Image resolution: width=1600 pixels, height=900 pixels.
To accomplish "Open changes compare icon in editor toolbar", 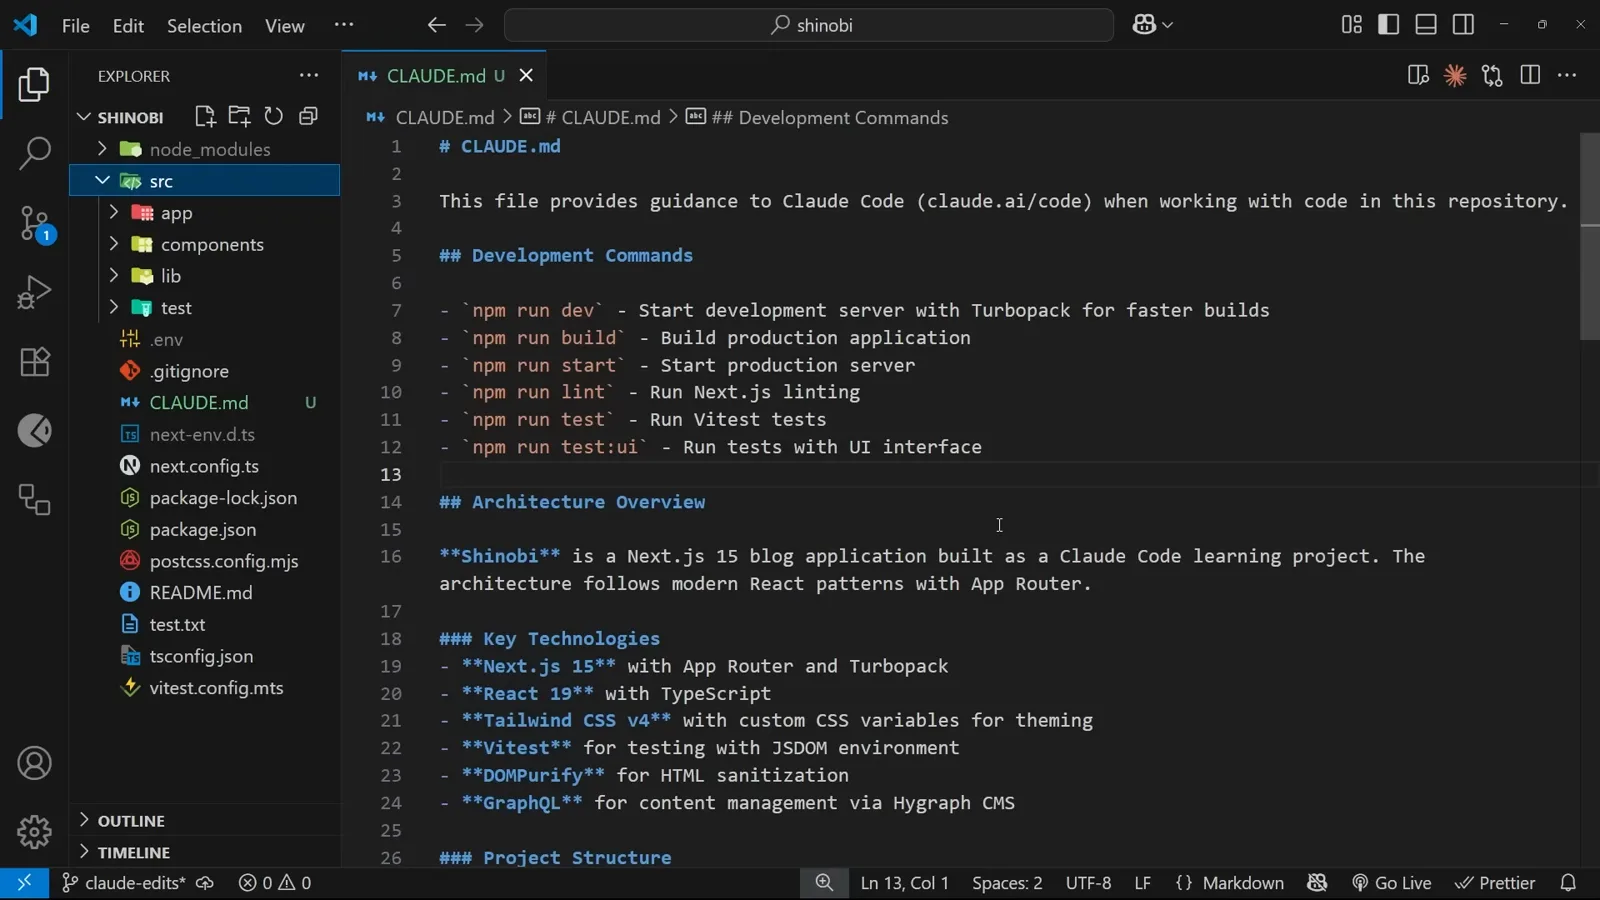I will 1492,76.
